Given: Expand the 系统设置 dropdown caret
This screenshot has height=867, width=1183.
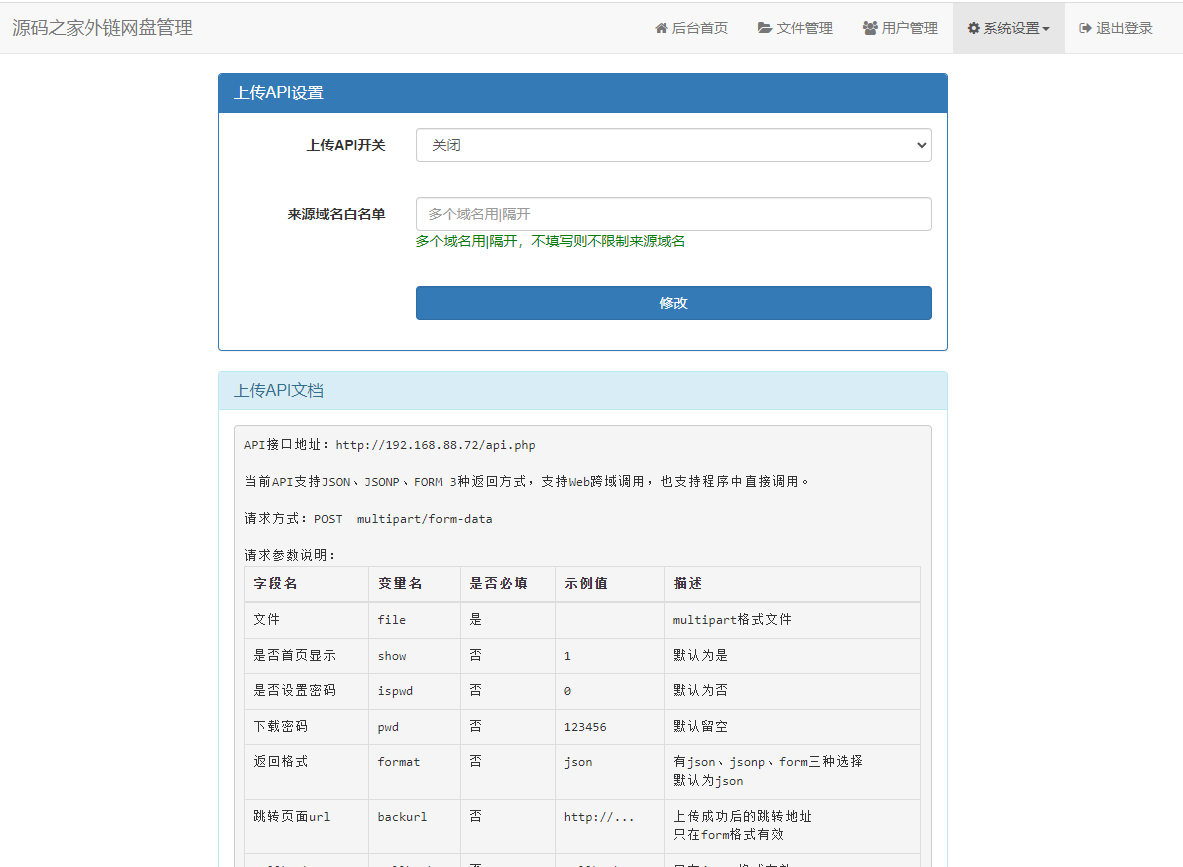Looking at the screenshot, I should tap(1046, 29).
